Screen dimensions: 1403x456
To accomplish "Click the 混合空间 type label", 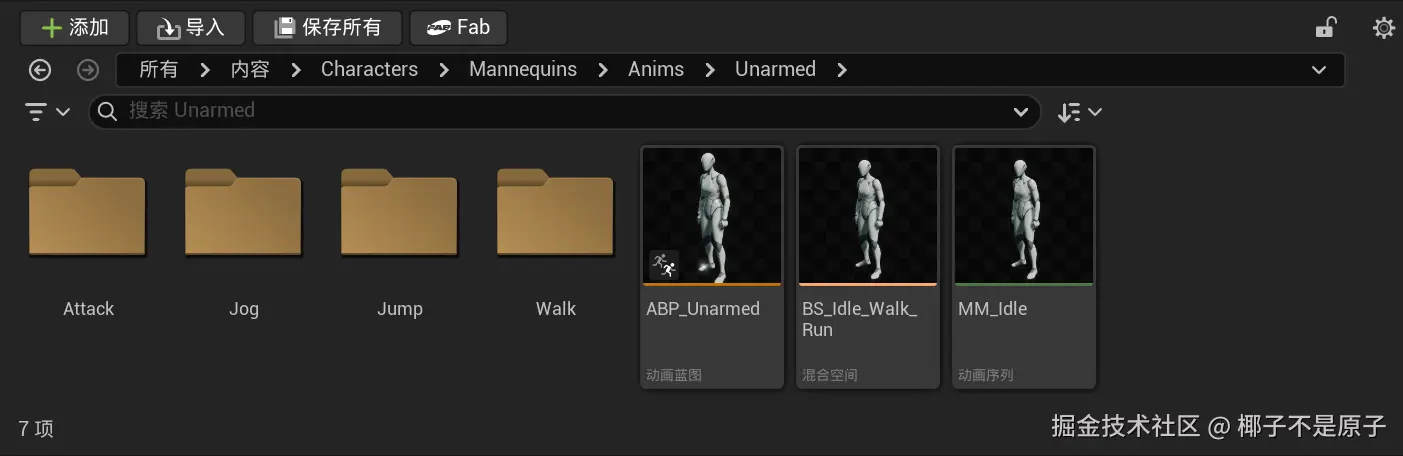I will pos(830,376).
